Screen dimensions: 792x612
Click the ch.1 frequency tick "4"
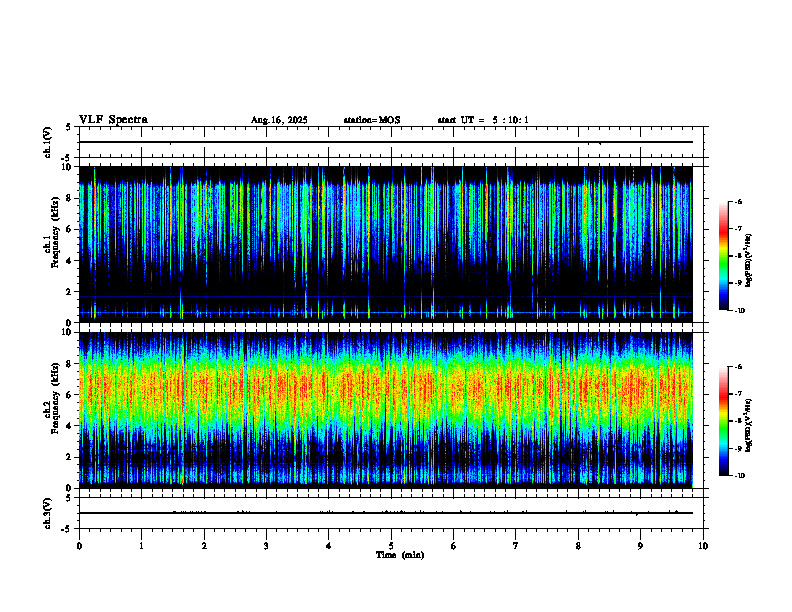(70, 261)
